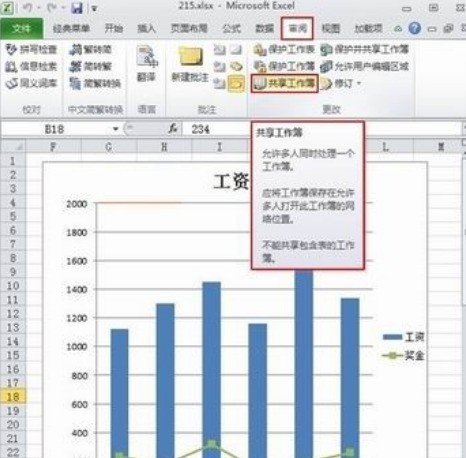Click the Undo icon in quick access toolbar
Screen dimensions: 466x458
(x=28, y=8)
